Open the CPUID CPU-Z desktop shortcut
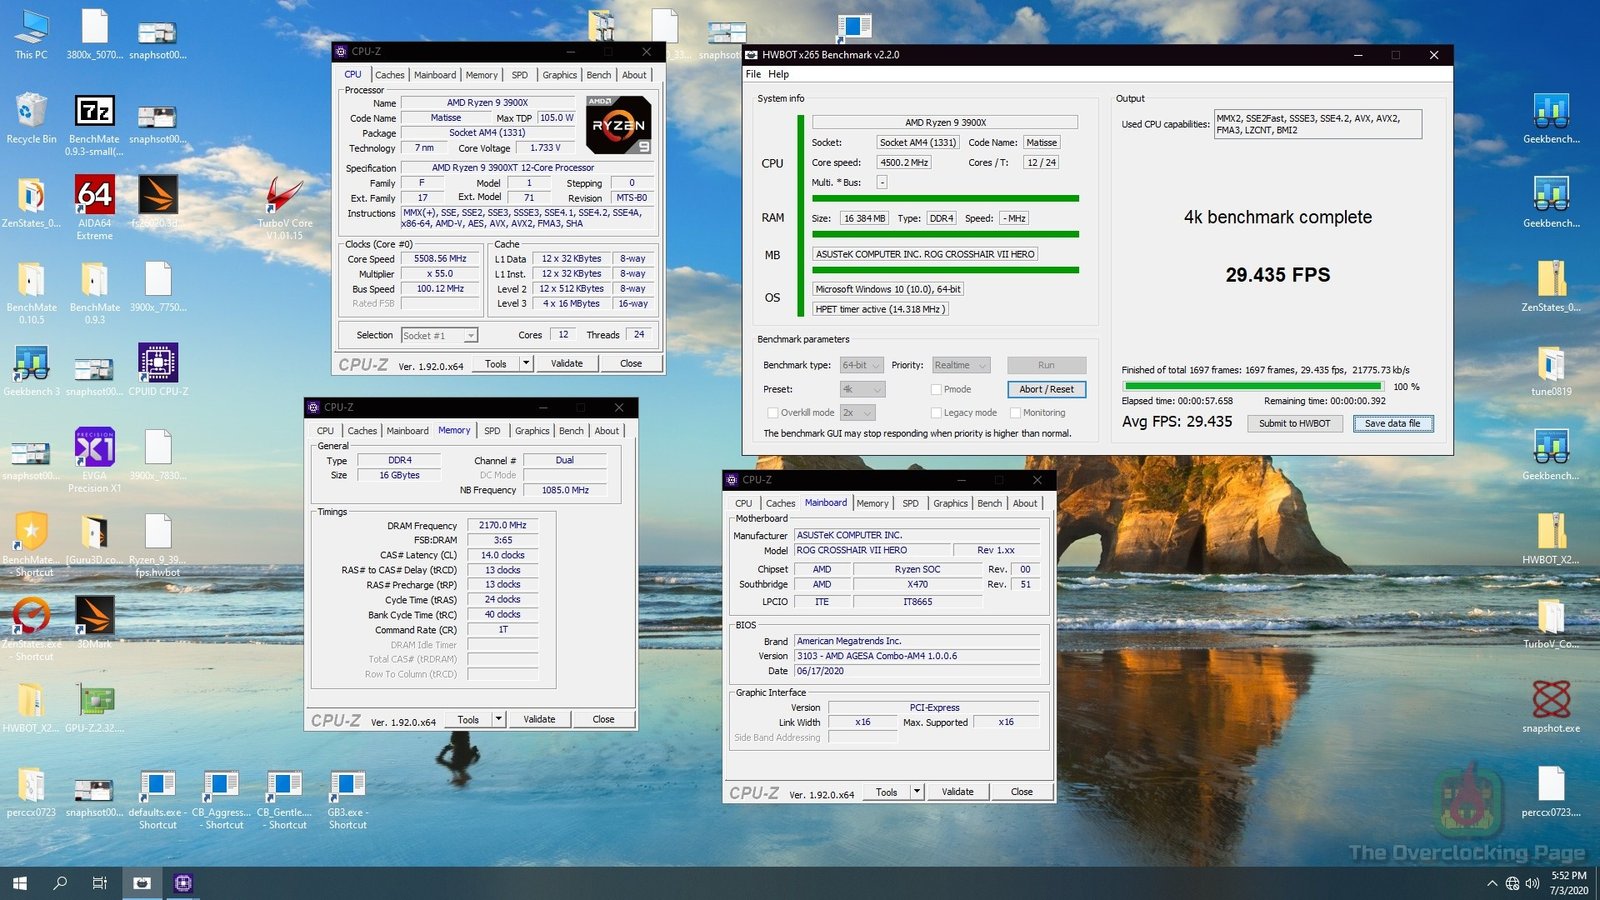The image size is (1600, 900). [157, 365]
